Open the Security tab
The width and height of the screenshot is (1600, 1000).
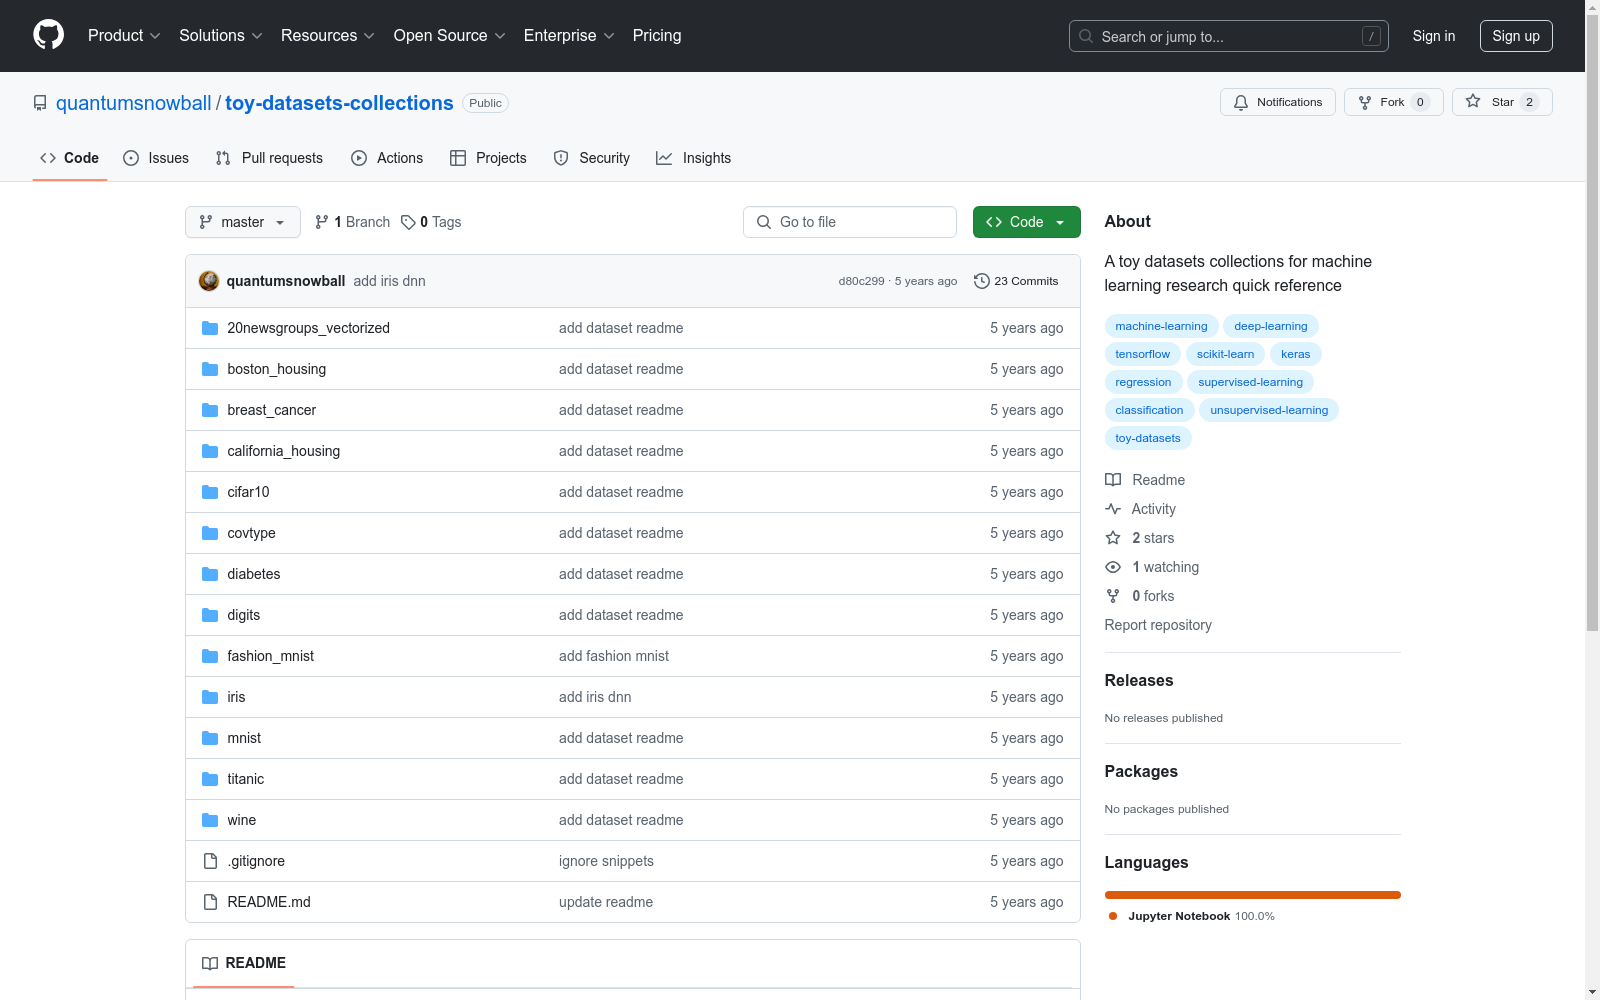click(x=592, y=158)
